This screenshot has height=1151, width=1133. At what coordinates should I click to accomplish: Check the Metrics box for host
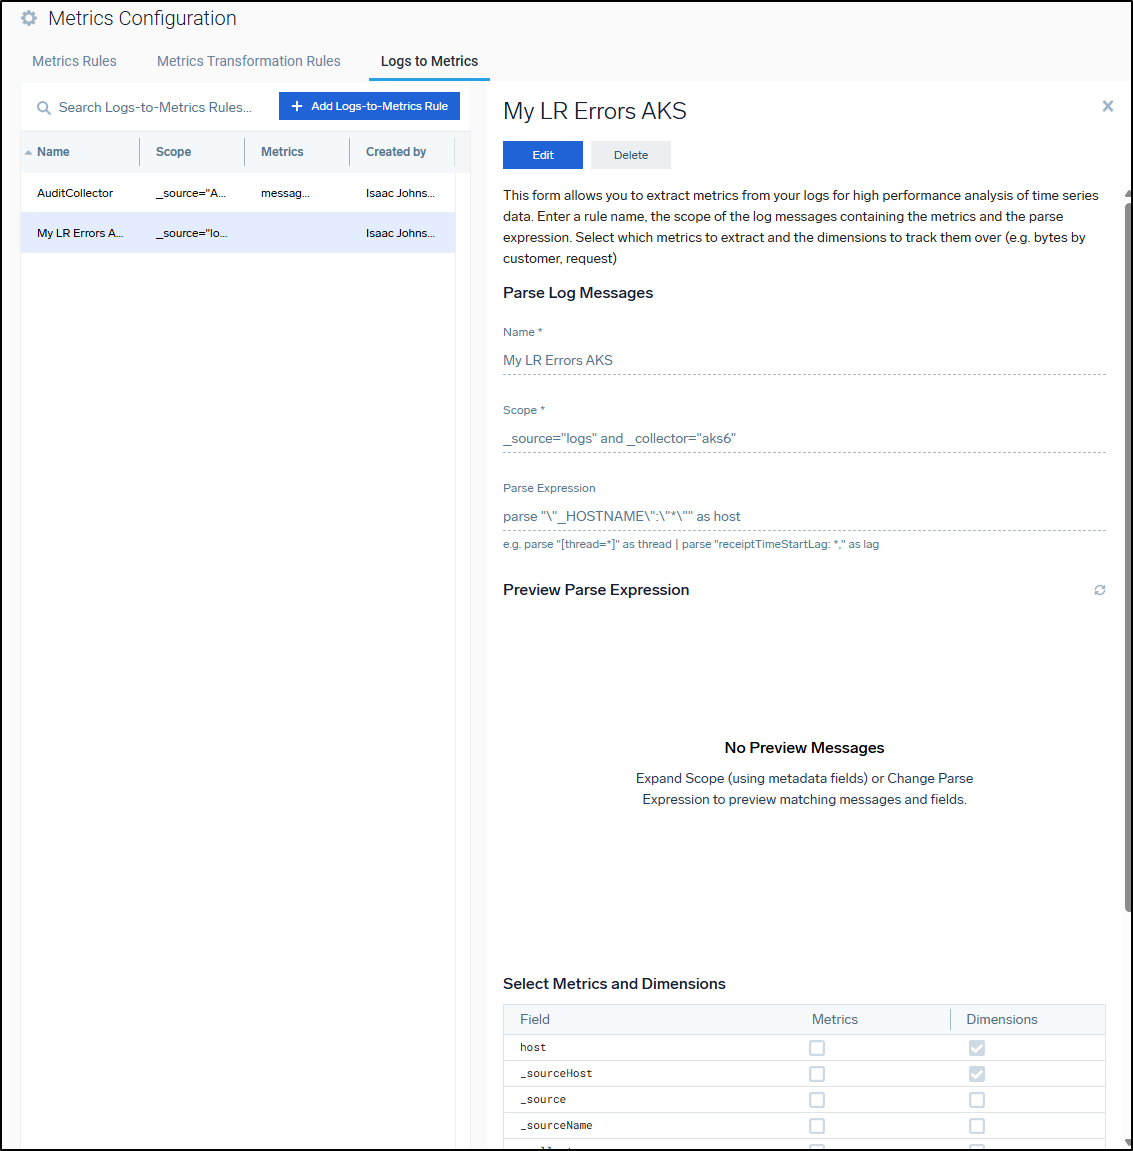[817, 1048]
